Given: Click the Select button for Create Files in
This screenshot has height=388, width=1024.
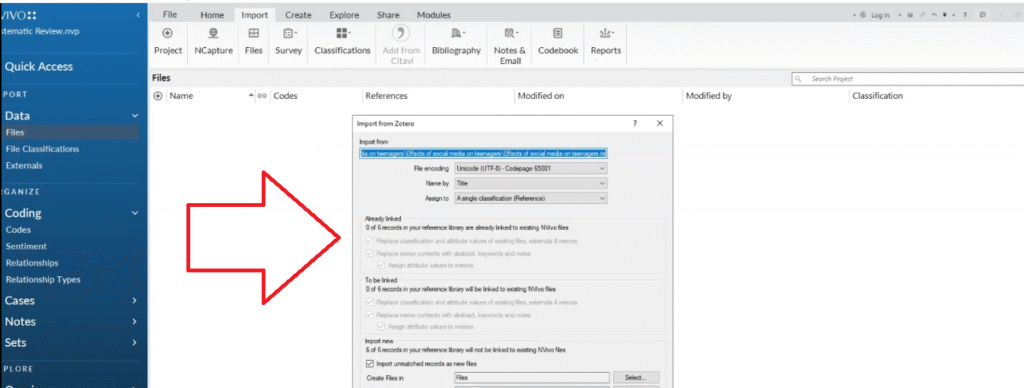Looking at the screenshot, I should coord(637,378).
